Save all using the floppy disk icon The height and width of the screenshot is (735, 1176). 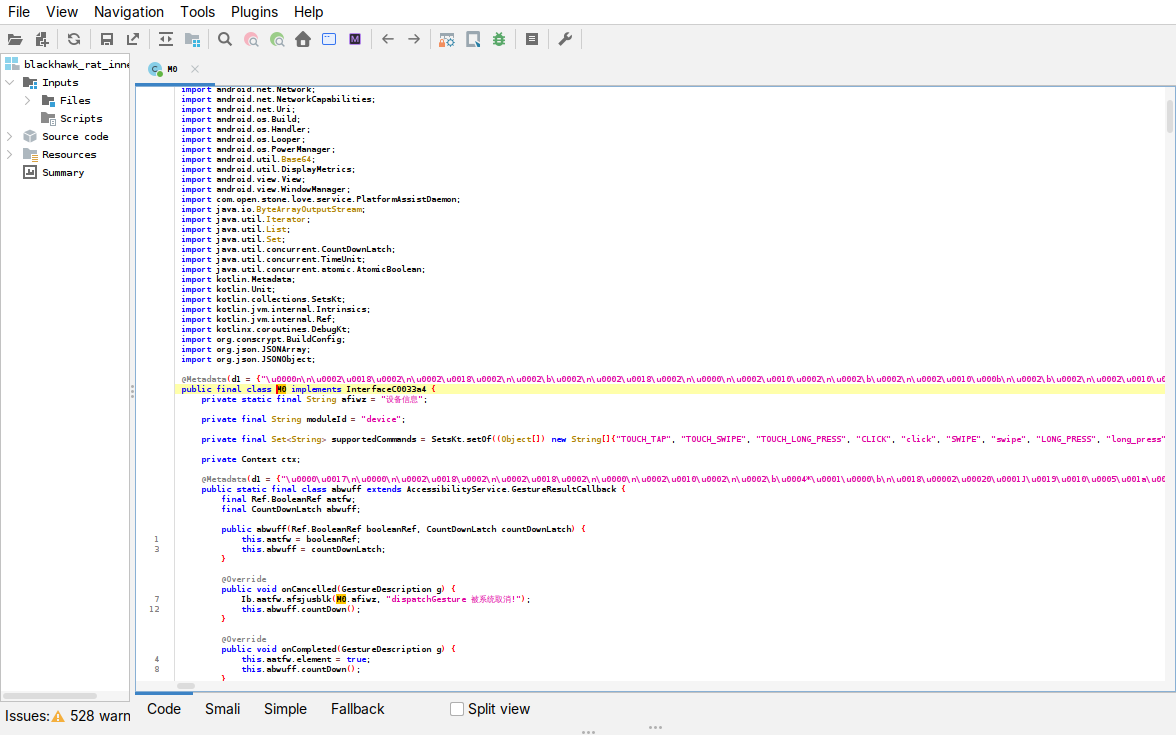(x=106, y=40)
